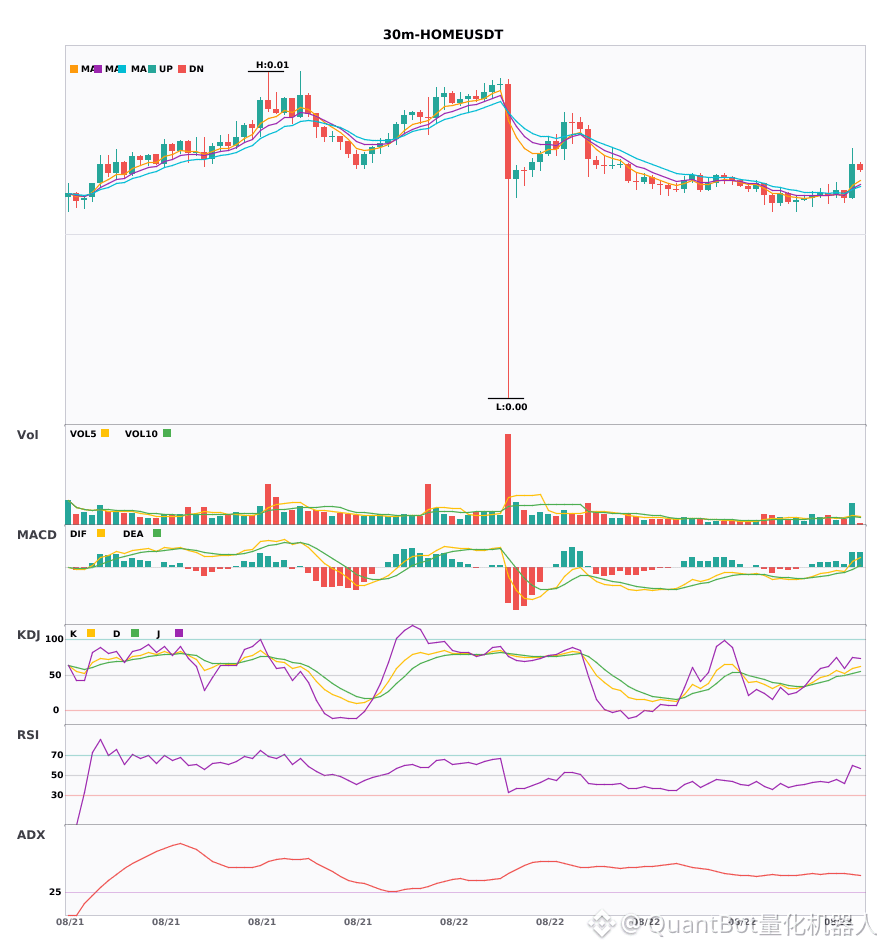Click the ADX panel label
The width and height of the screenshot is (885, 950).
point(31,835)
